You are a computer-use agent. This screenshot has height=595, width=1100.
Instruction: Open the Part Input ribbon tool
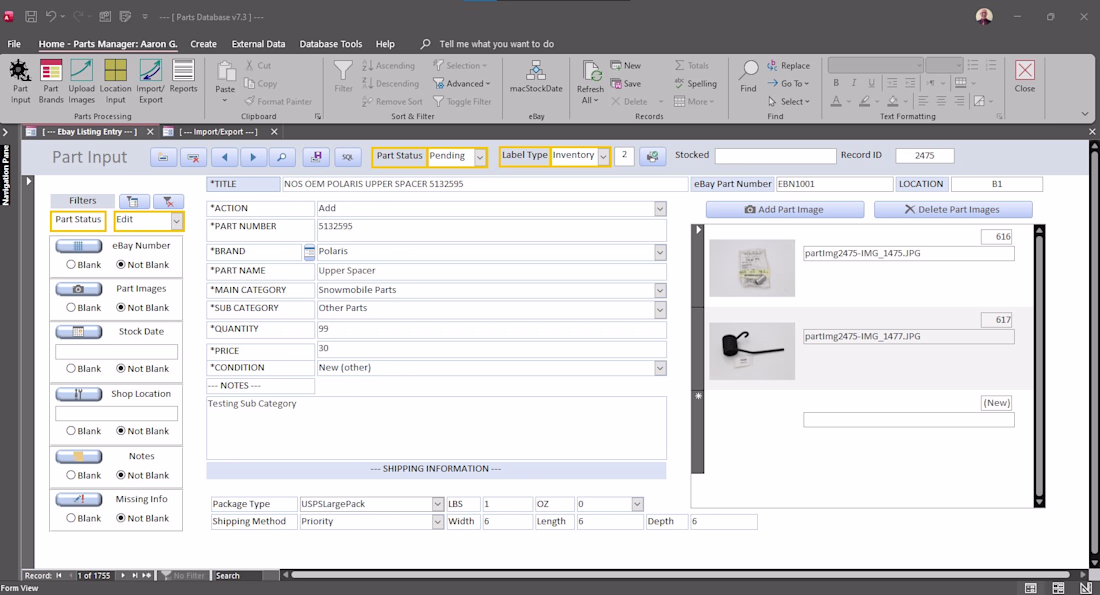point(20,81)
